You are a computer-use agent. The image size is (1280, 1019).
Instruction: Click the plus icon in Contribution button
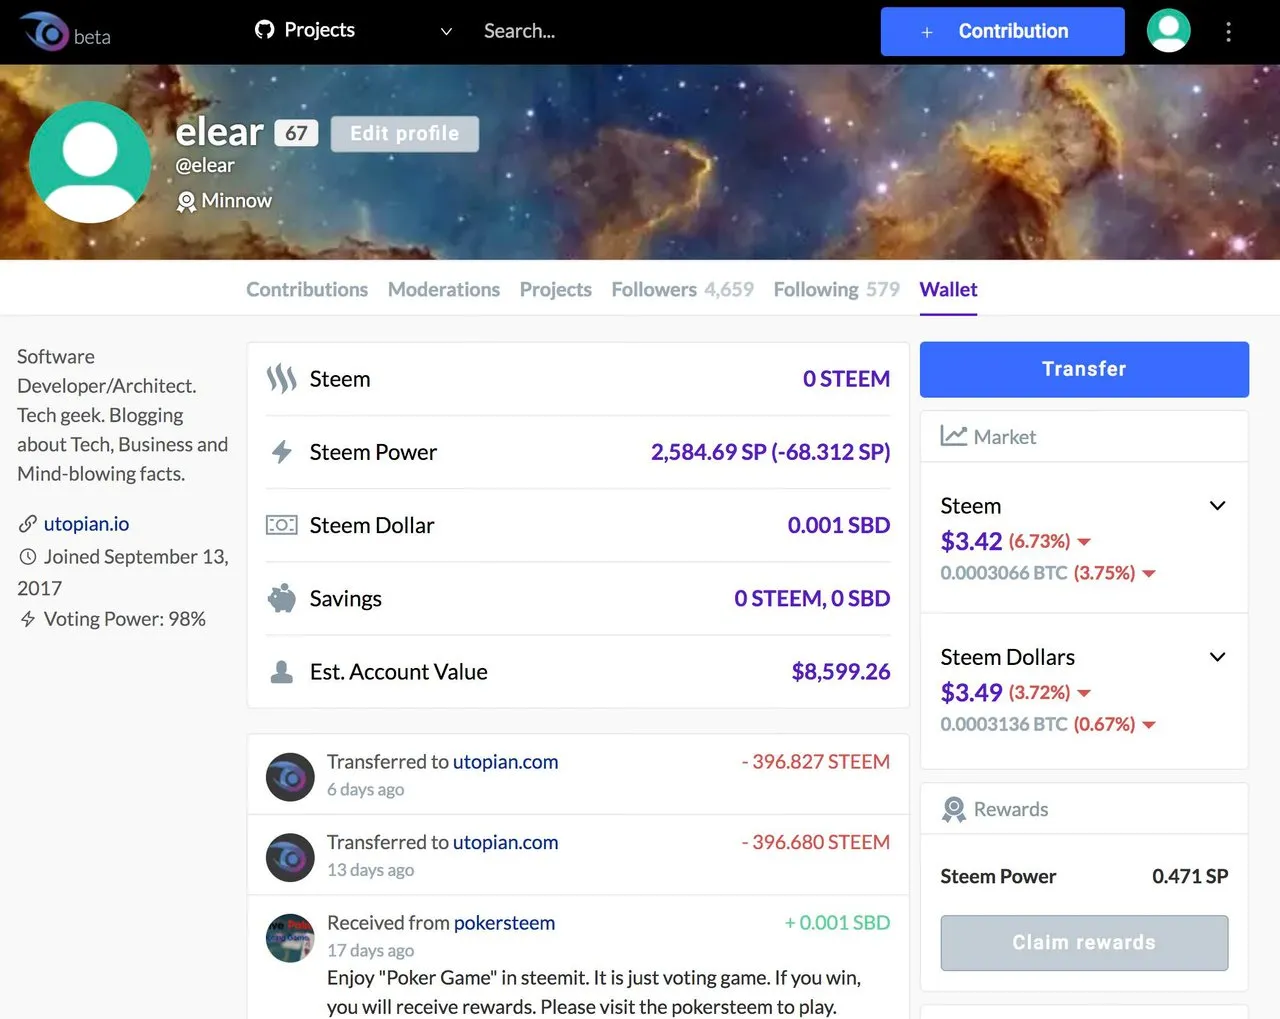pyautogui.click(x=927, y=33)
